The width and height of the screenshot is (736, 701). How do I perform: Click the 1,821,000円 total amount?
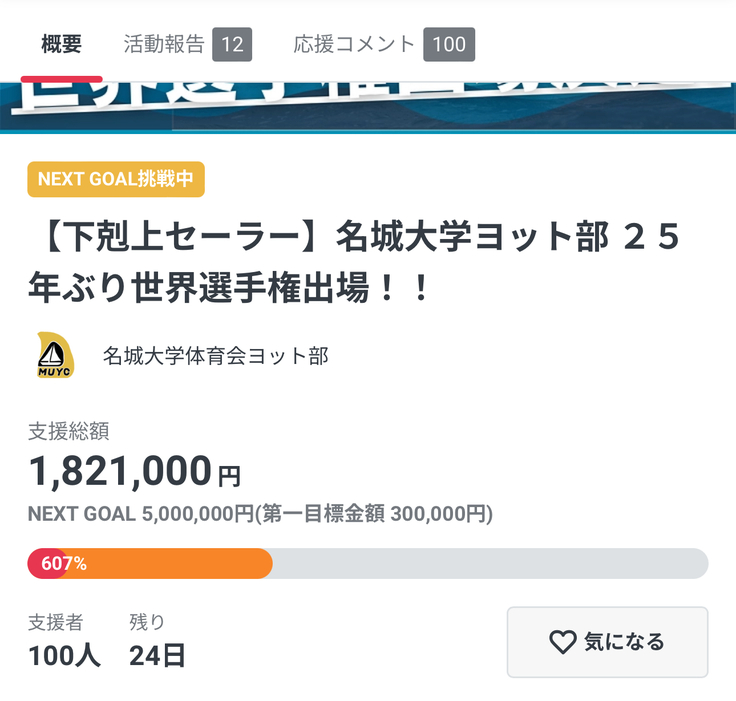[135, 471]
